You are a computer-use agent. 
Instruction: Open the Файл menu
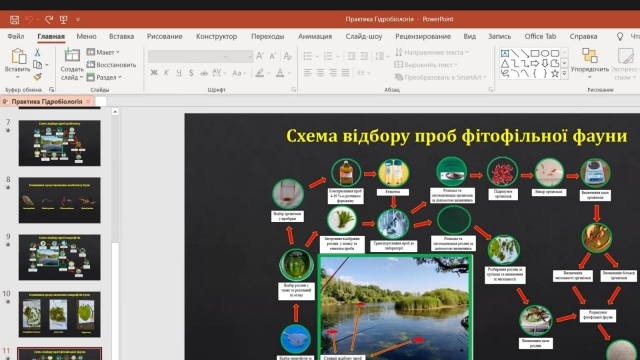point(16,36)
